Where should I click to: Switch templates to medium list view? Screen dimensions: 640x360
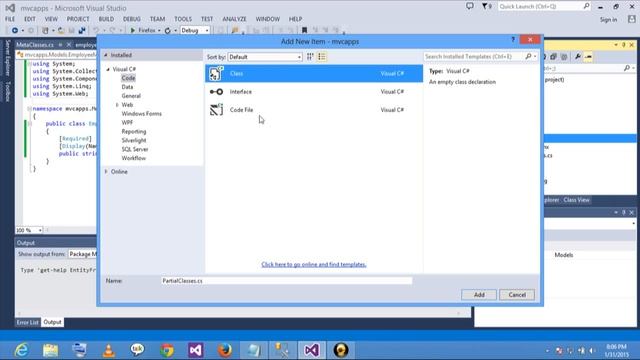[322, 57]
